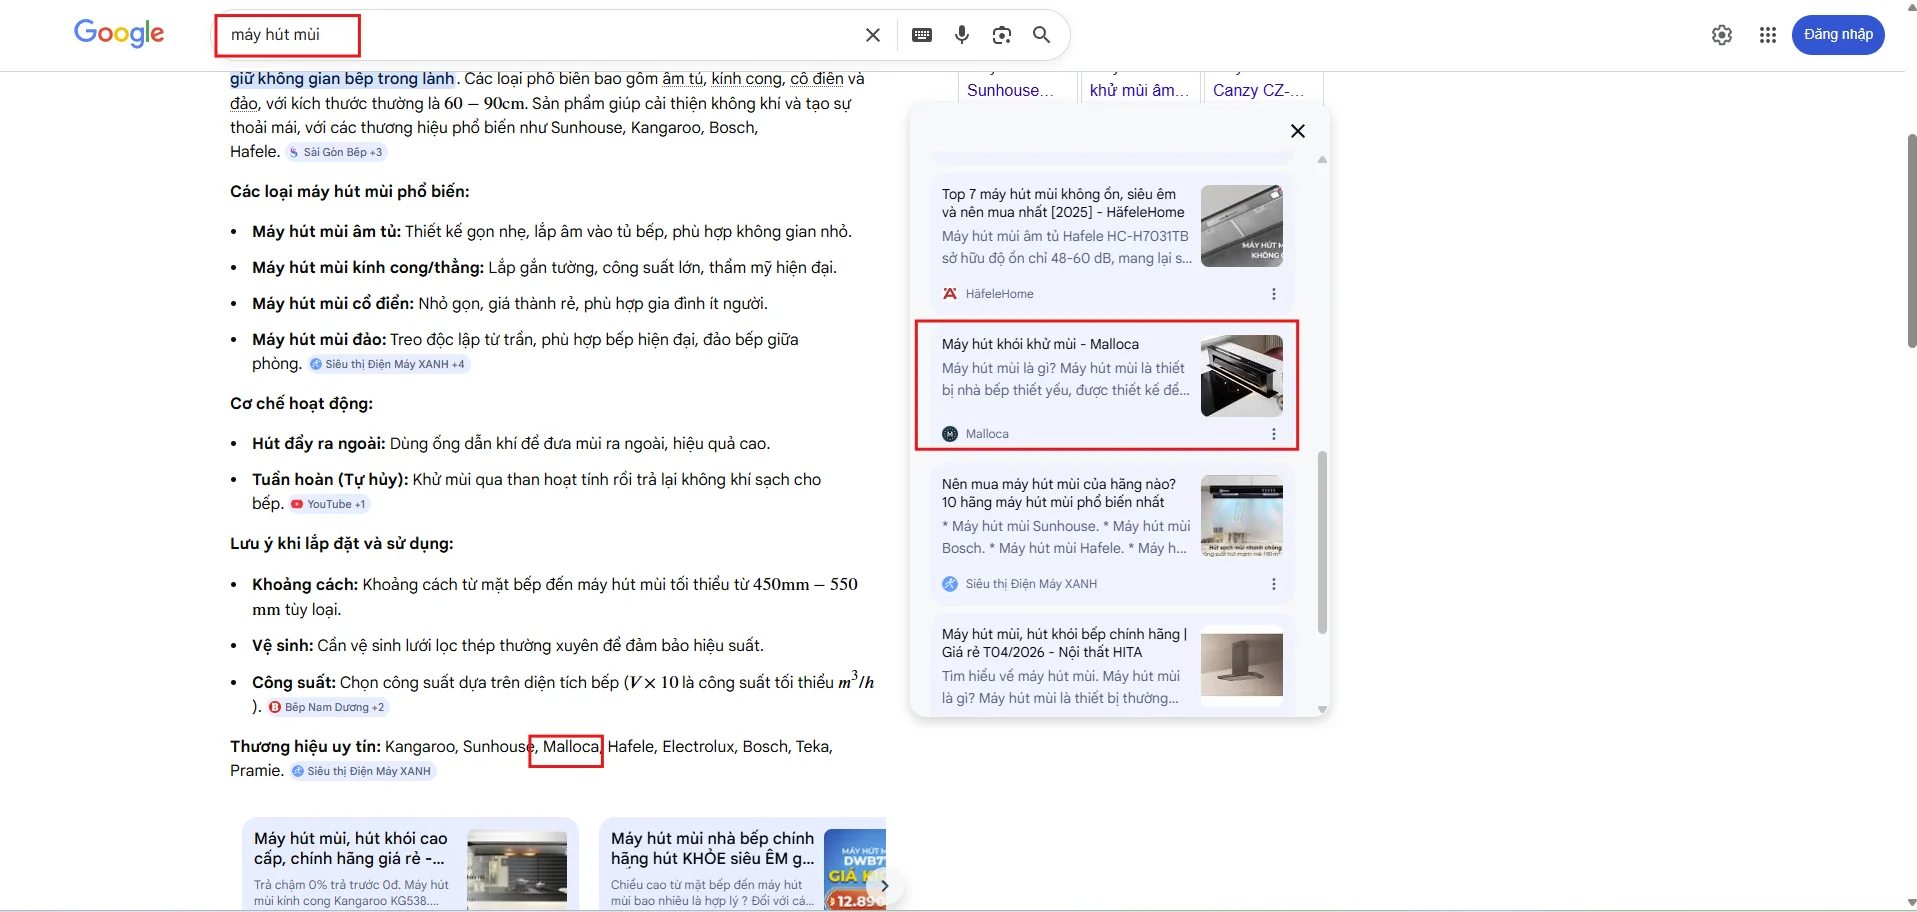Click the heading Lưu ý khi lắp đặt và sử dụng
The width and height of the screenshot is (1917, 912).
tap(342, 544)
